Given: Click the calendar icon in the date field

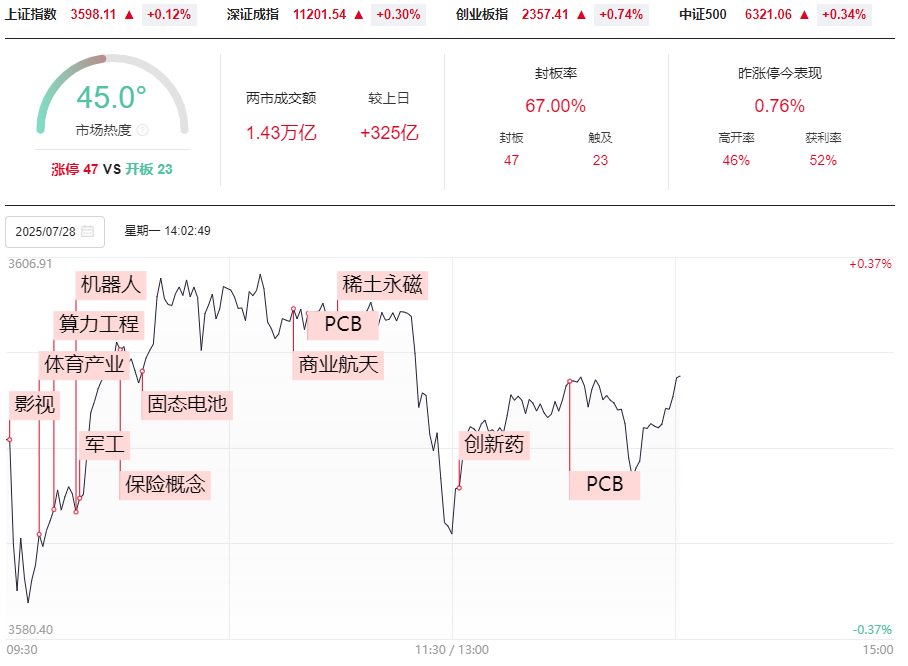Looking at the screenshot, I should tap(88, 231).
